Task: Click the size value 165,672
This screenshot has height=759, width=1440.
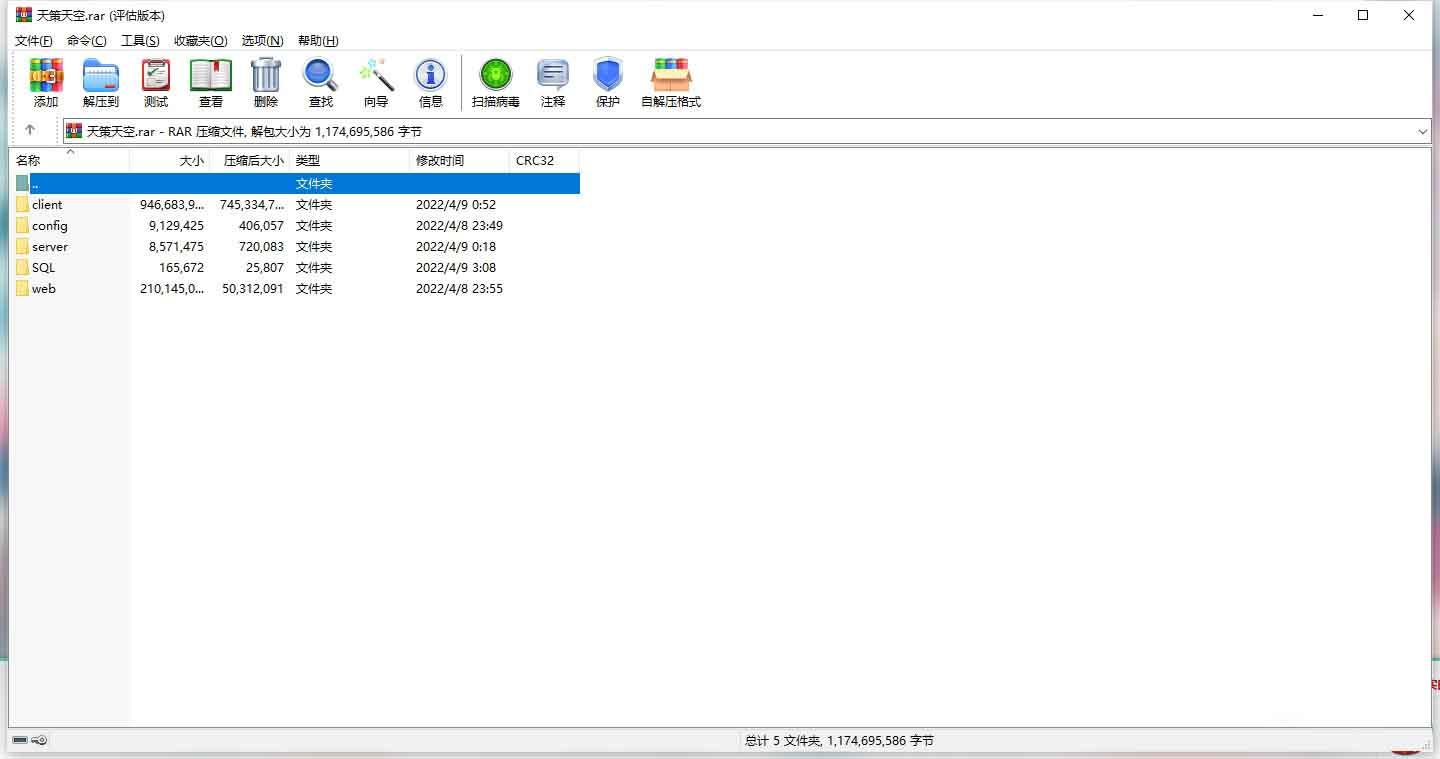Action: click(x=181, y=267)
